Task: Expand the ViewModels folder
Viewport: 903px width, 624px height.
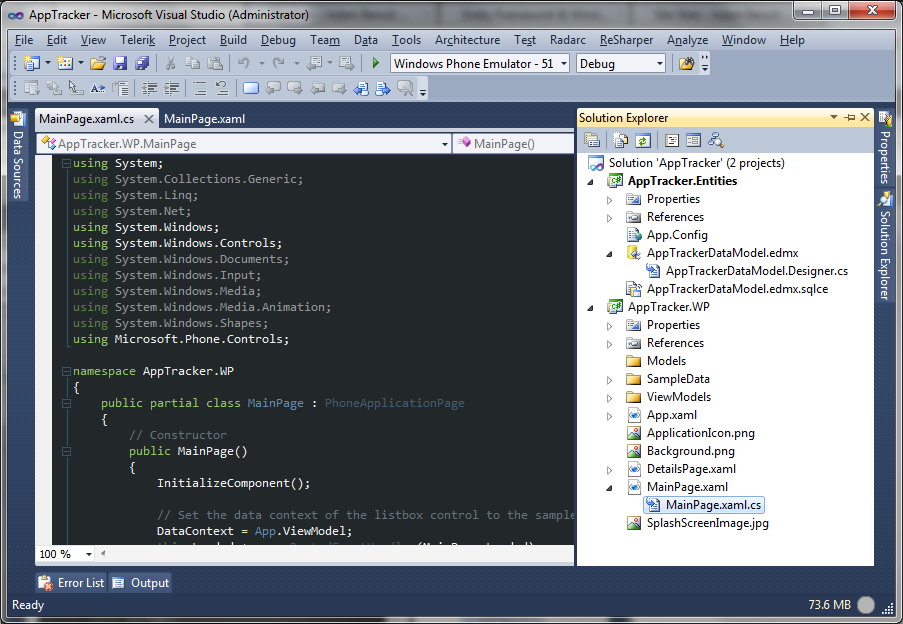Action: (x=609, y=398)
